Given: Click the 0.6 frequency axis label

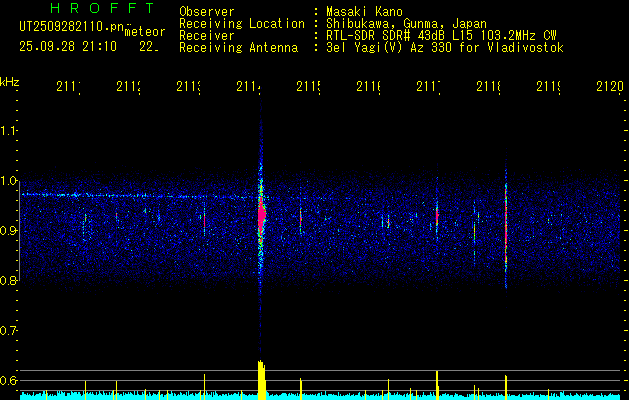Looking at the screenshot, I should click(x=9, y=380).
